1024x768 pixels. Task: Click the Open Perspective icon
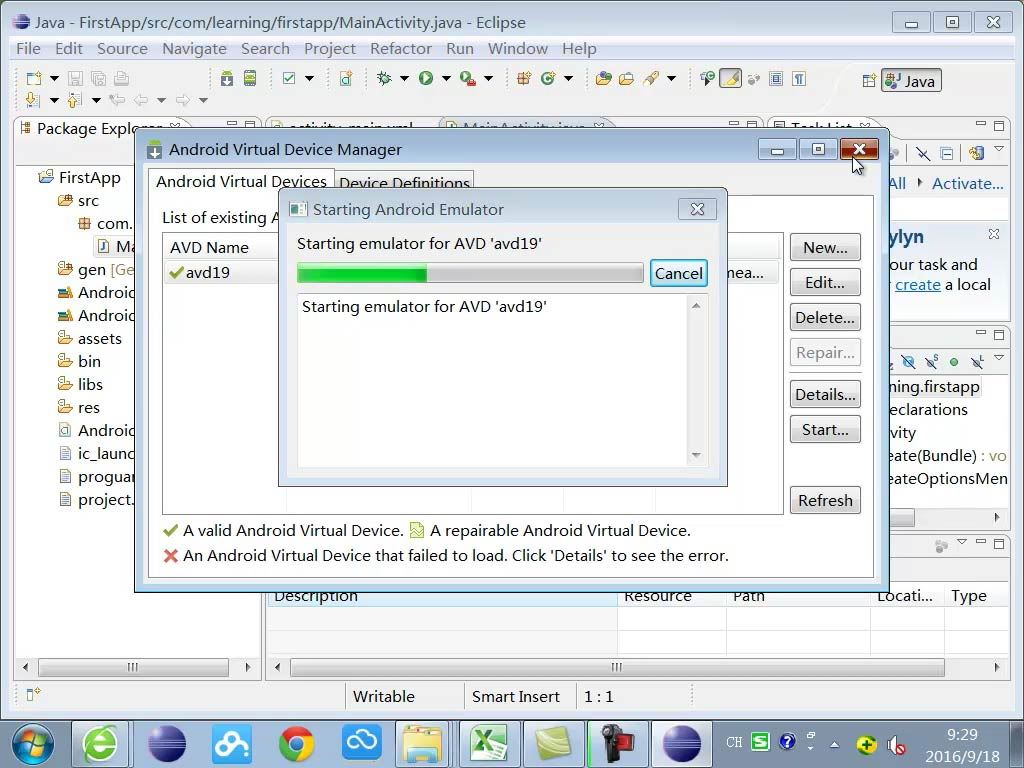tap(869, 80)
